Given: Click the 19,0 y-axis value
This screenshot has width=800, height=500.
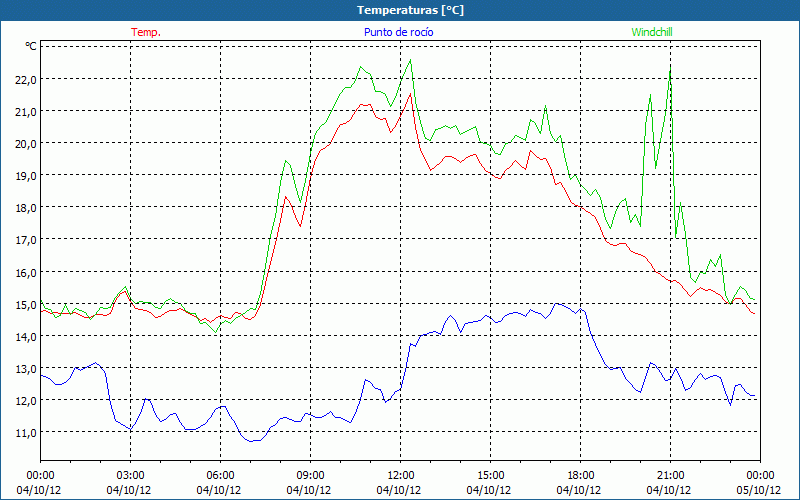Looking at the screenshot, I should [27, 176].
